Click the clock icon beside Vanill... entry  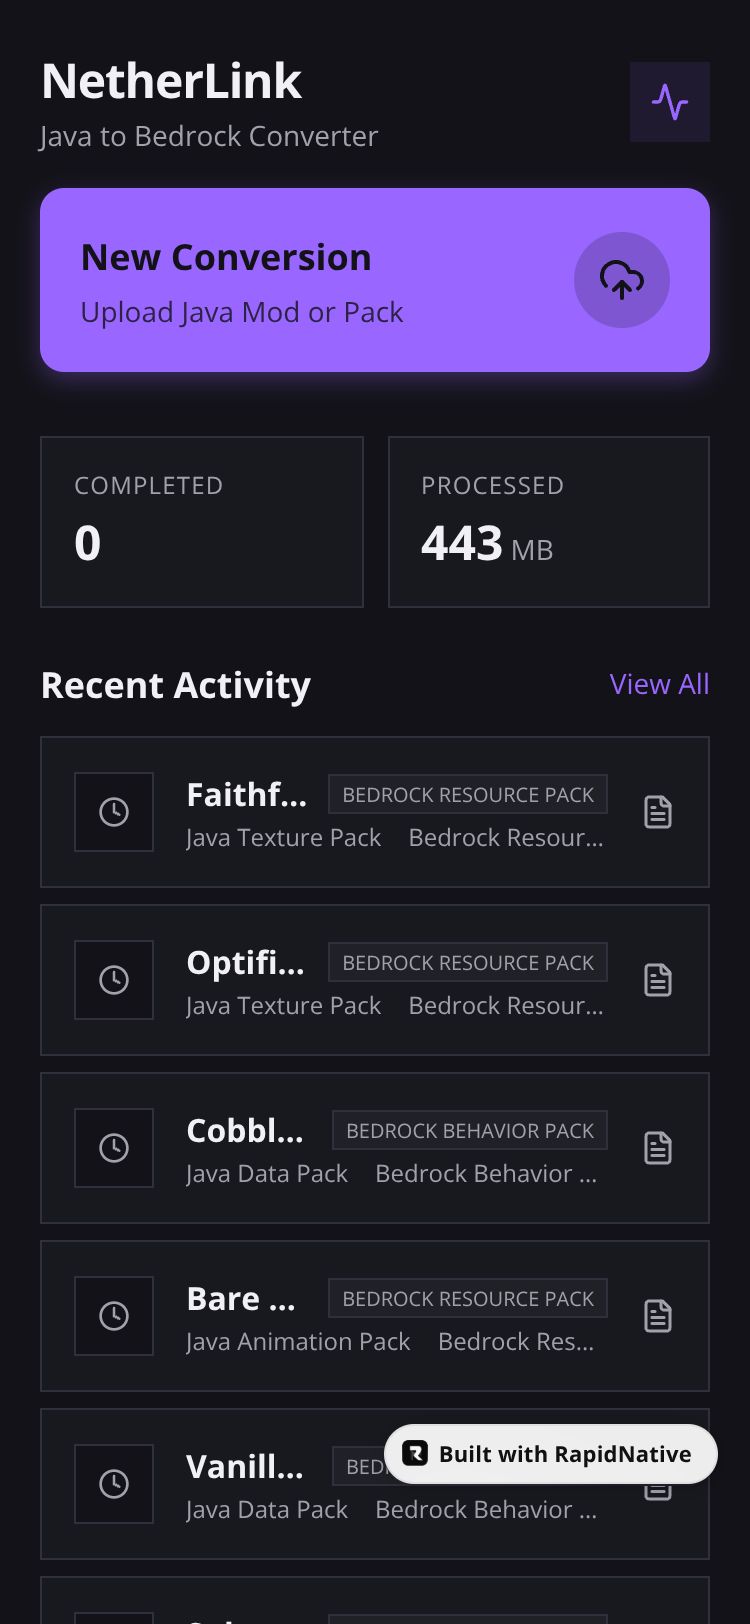coord(114,1484)
